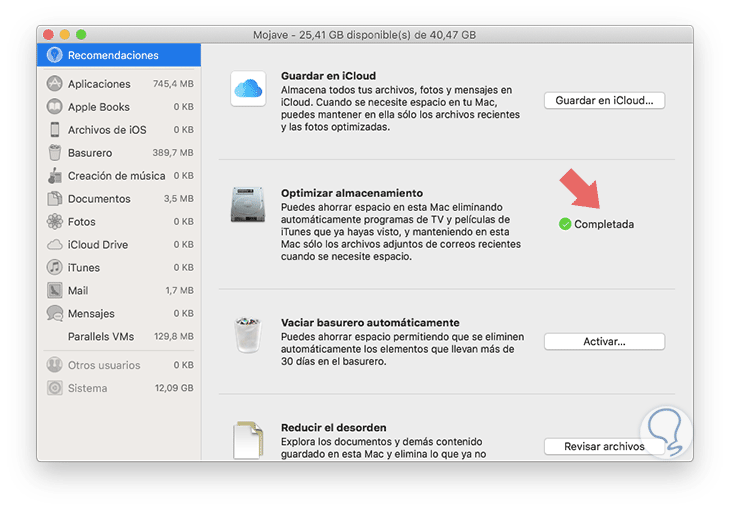Click the 3,5 MB Documentos size
The height and width of the screenshot is (510, 730).
[x=178, y=199]
